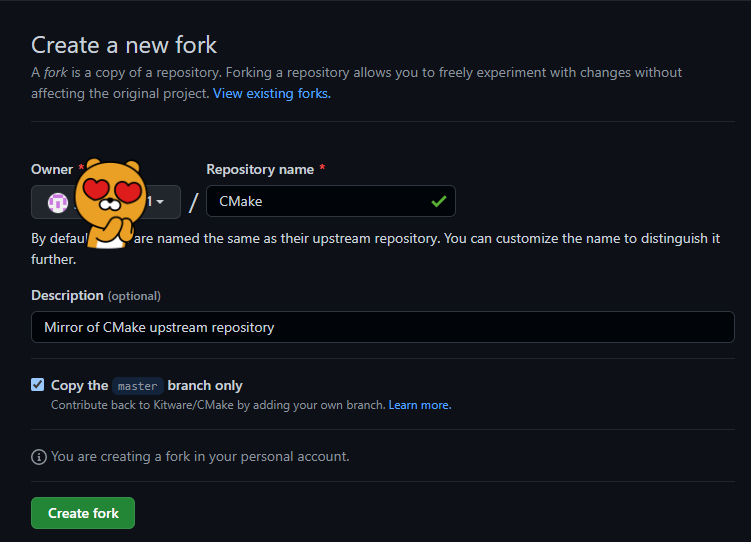The height and width of the screenshot is (542, 751).
Task: Edit the Description field text
Action: [383, 327]
